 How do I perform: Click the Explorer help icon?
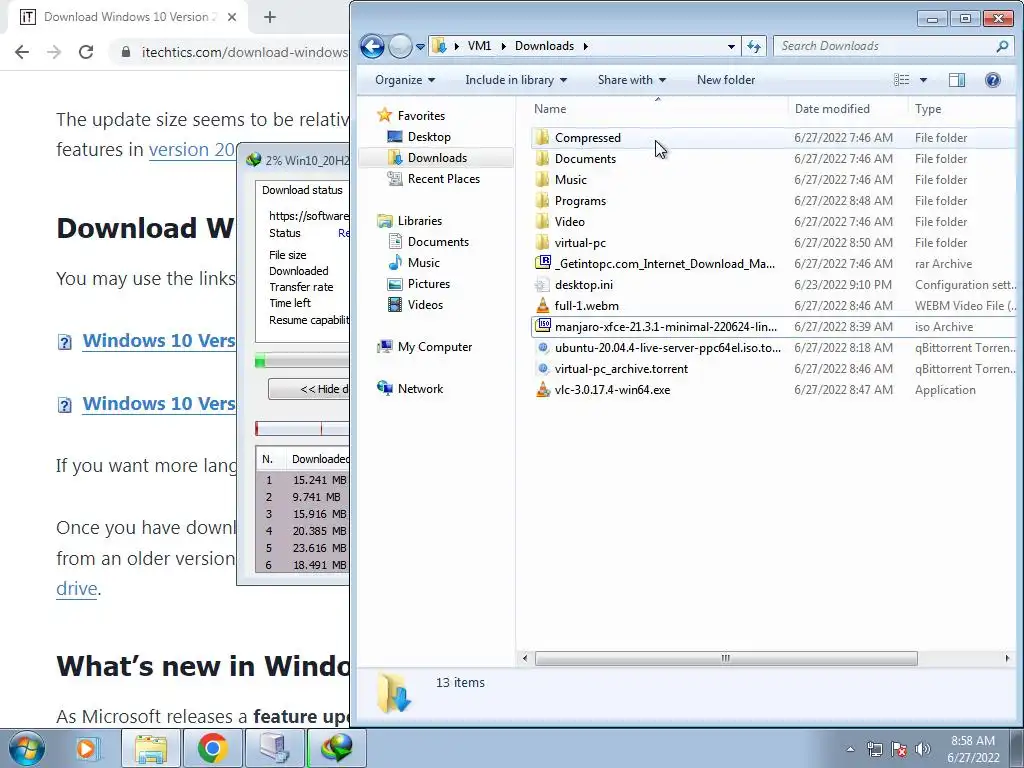[993, 80]
